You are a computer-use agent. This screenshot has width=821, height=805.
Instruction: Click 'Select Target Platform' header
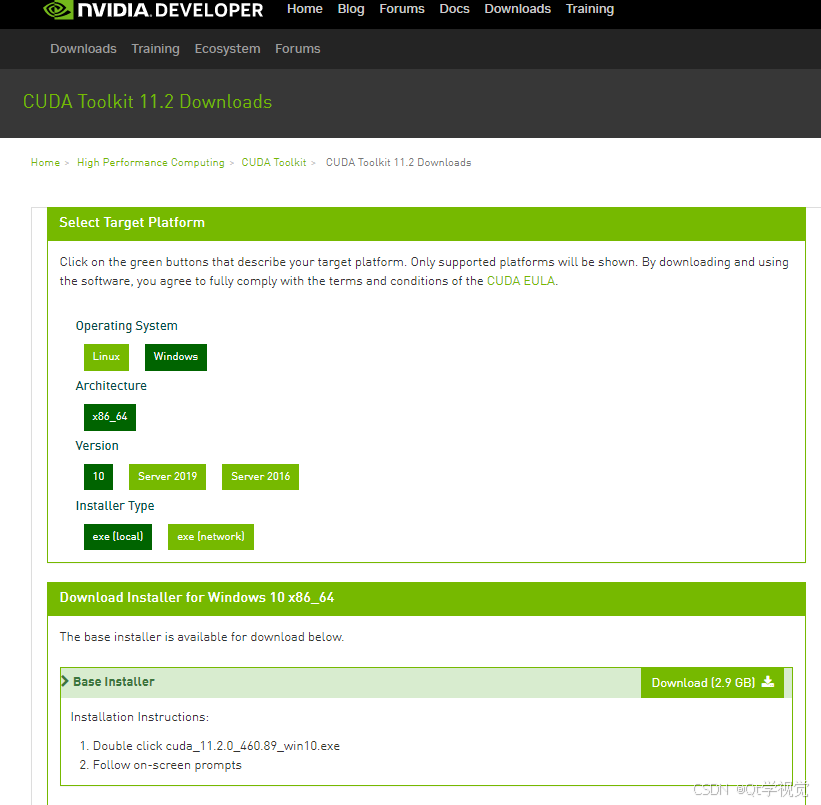point(132,223)
